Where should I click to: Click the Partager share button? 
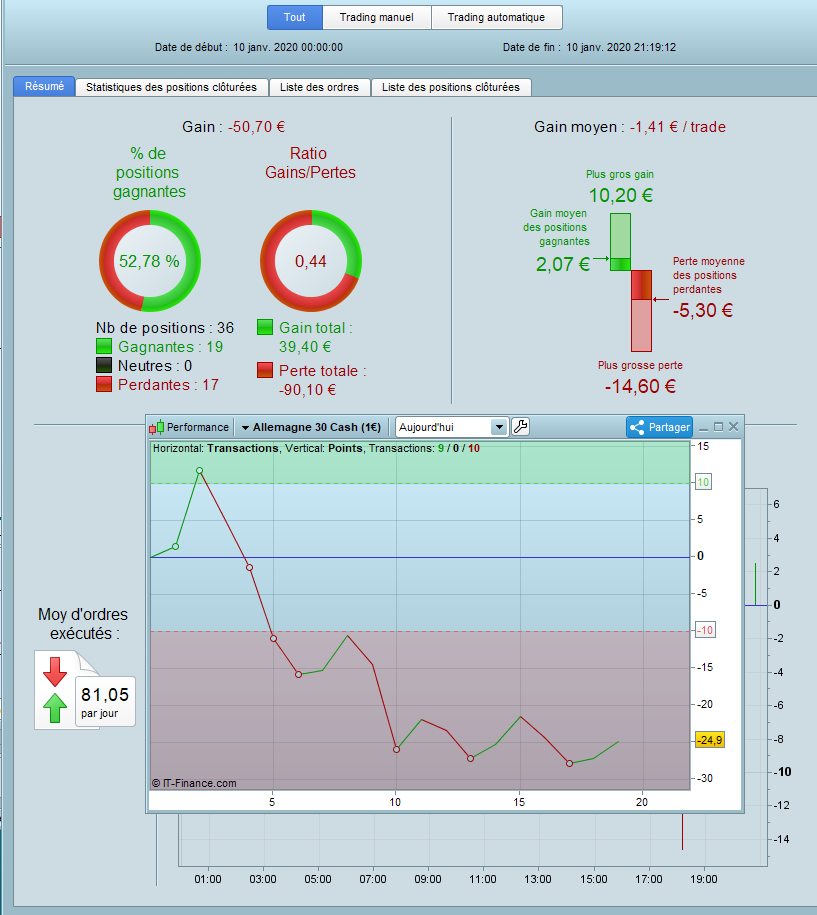click(x=659, y=427)
